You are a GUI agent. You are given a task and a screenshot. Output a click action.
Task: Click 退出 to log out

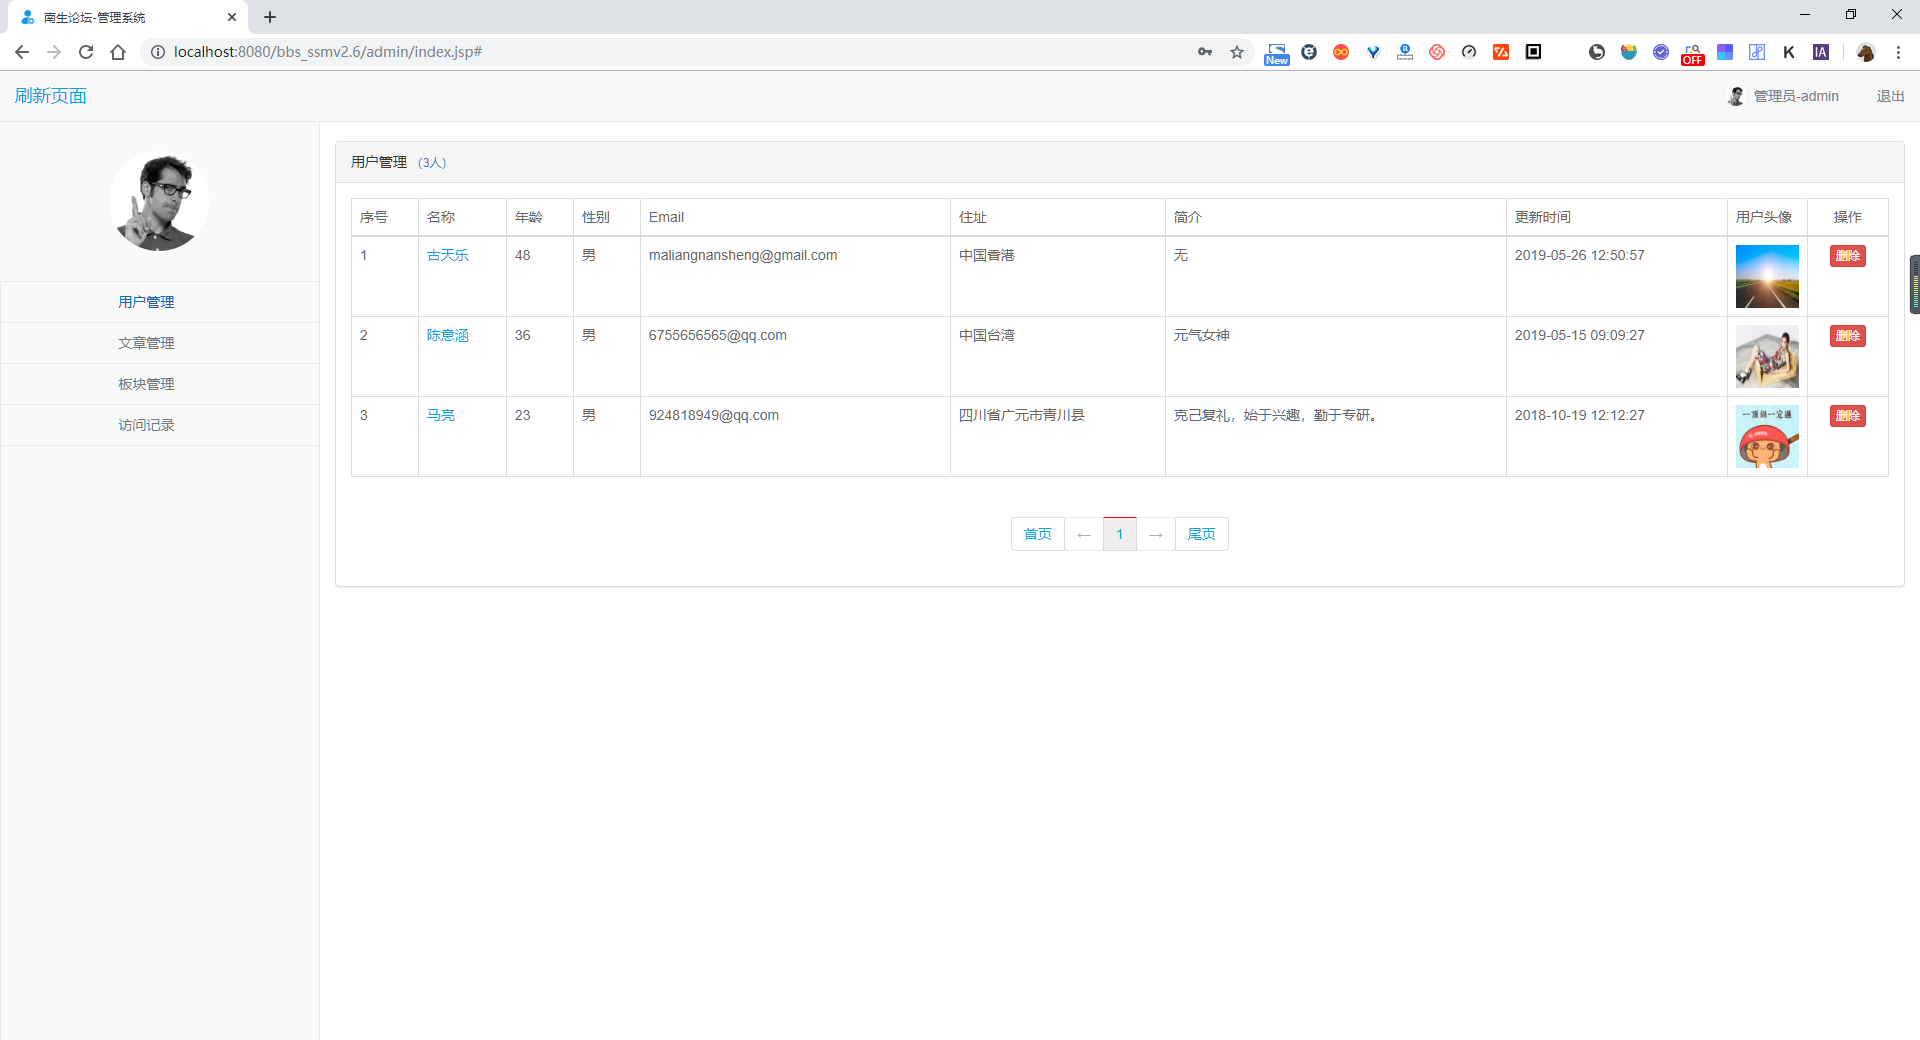point(1890,96)
